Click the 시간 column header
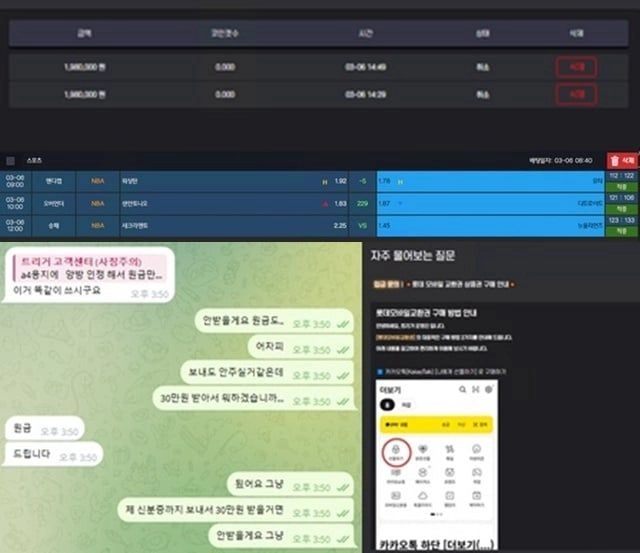 click(x=366, y=33)
